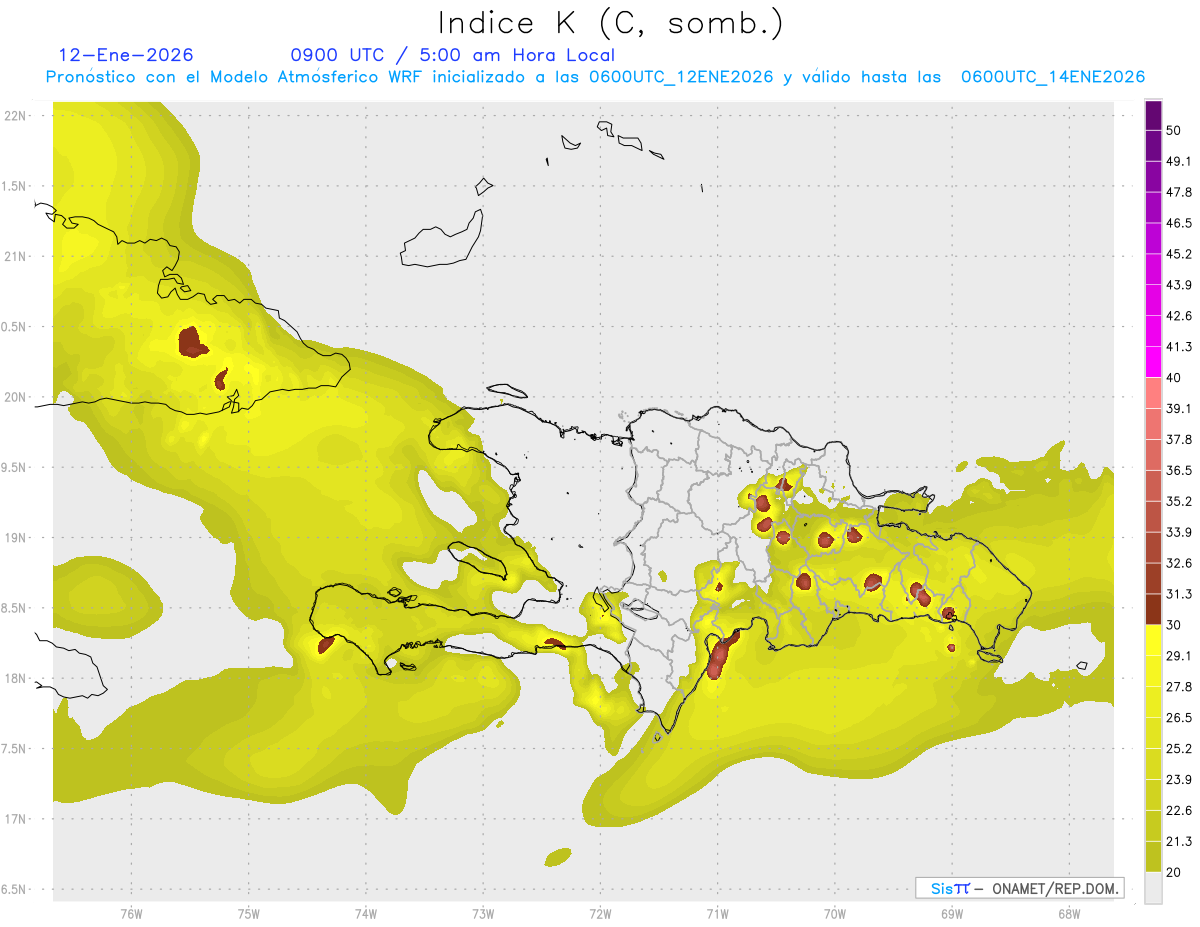Click the '0600UTC_12ENE2026' initialization timestamp
This screenshot has height=927, width=1200.
[680, 77]
